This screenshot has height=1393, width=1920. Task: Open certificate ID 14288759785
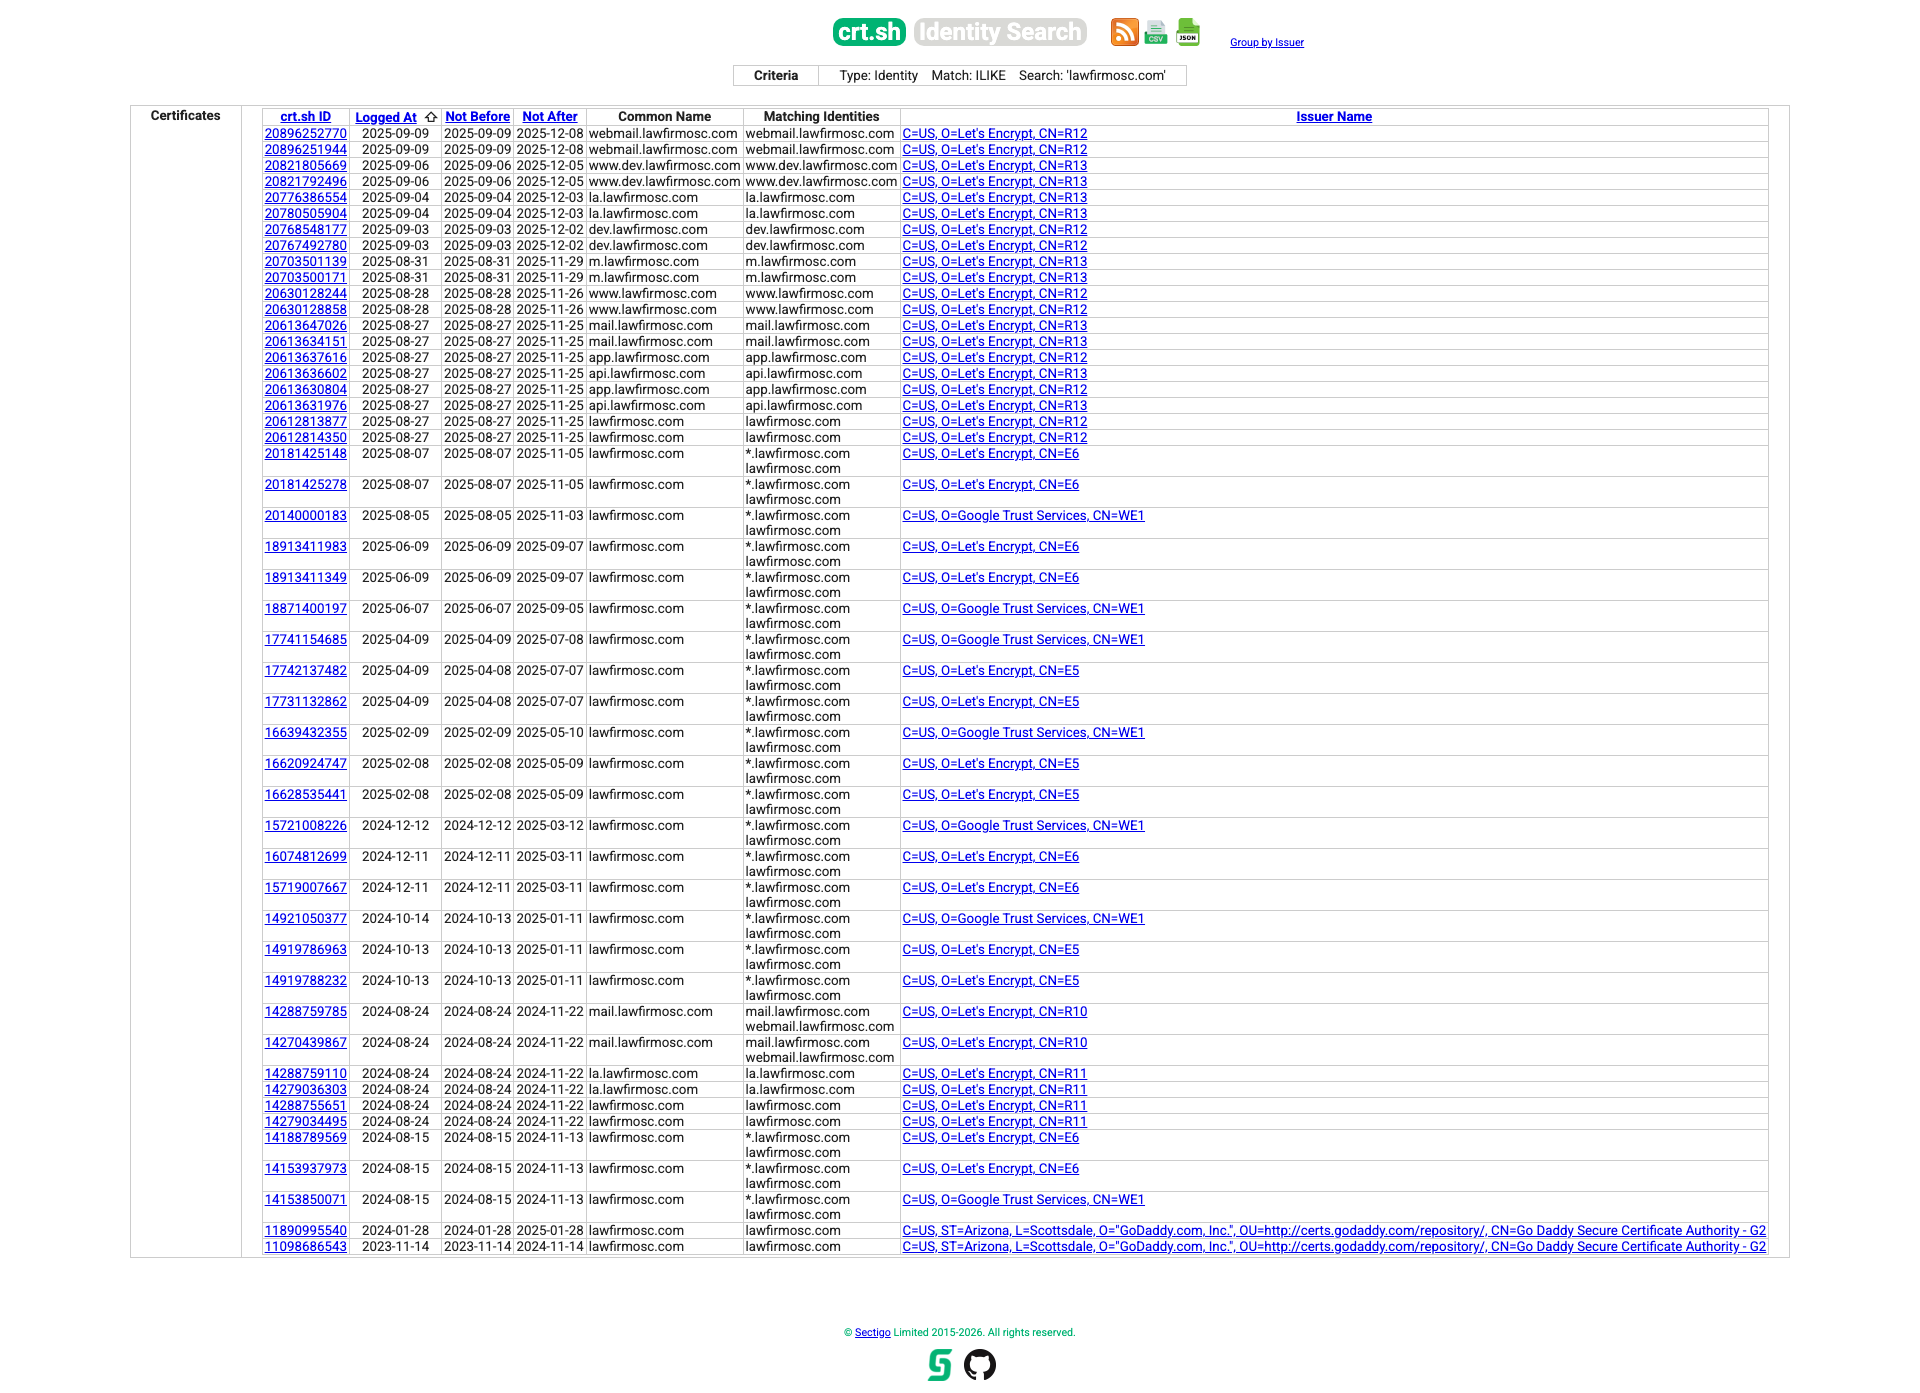pos(305,1011)
